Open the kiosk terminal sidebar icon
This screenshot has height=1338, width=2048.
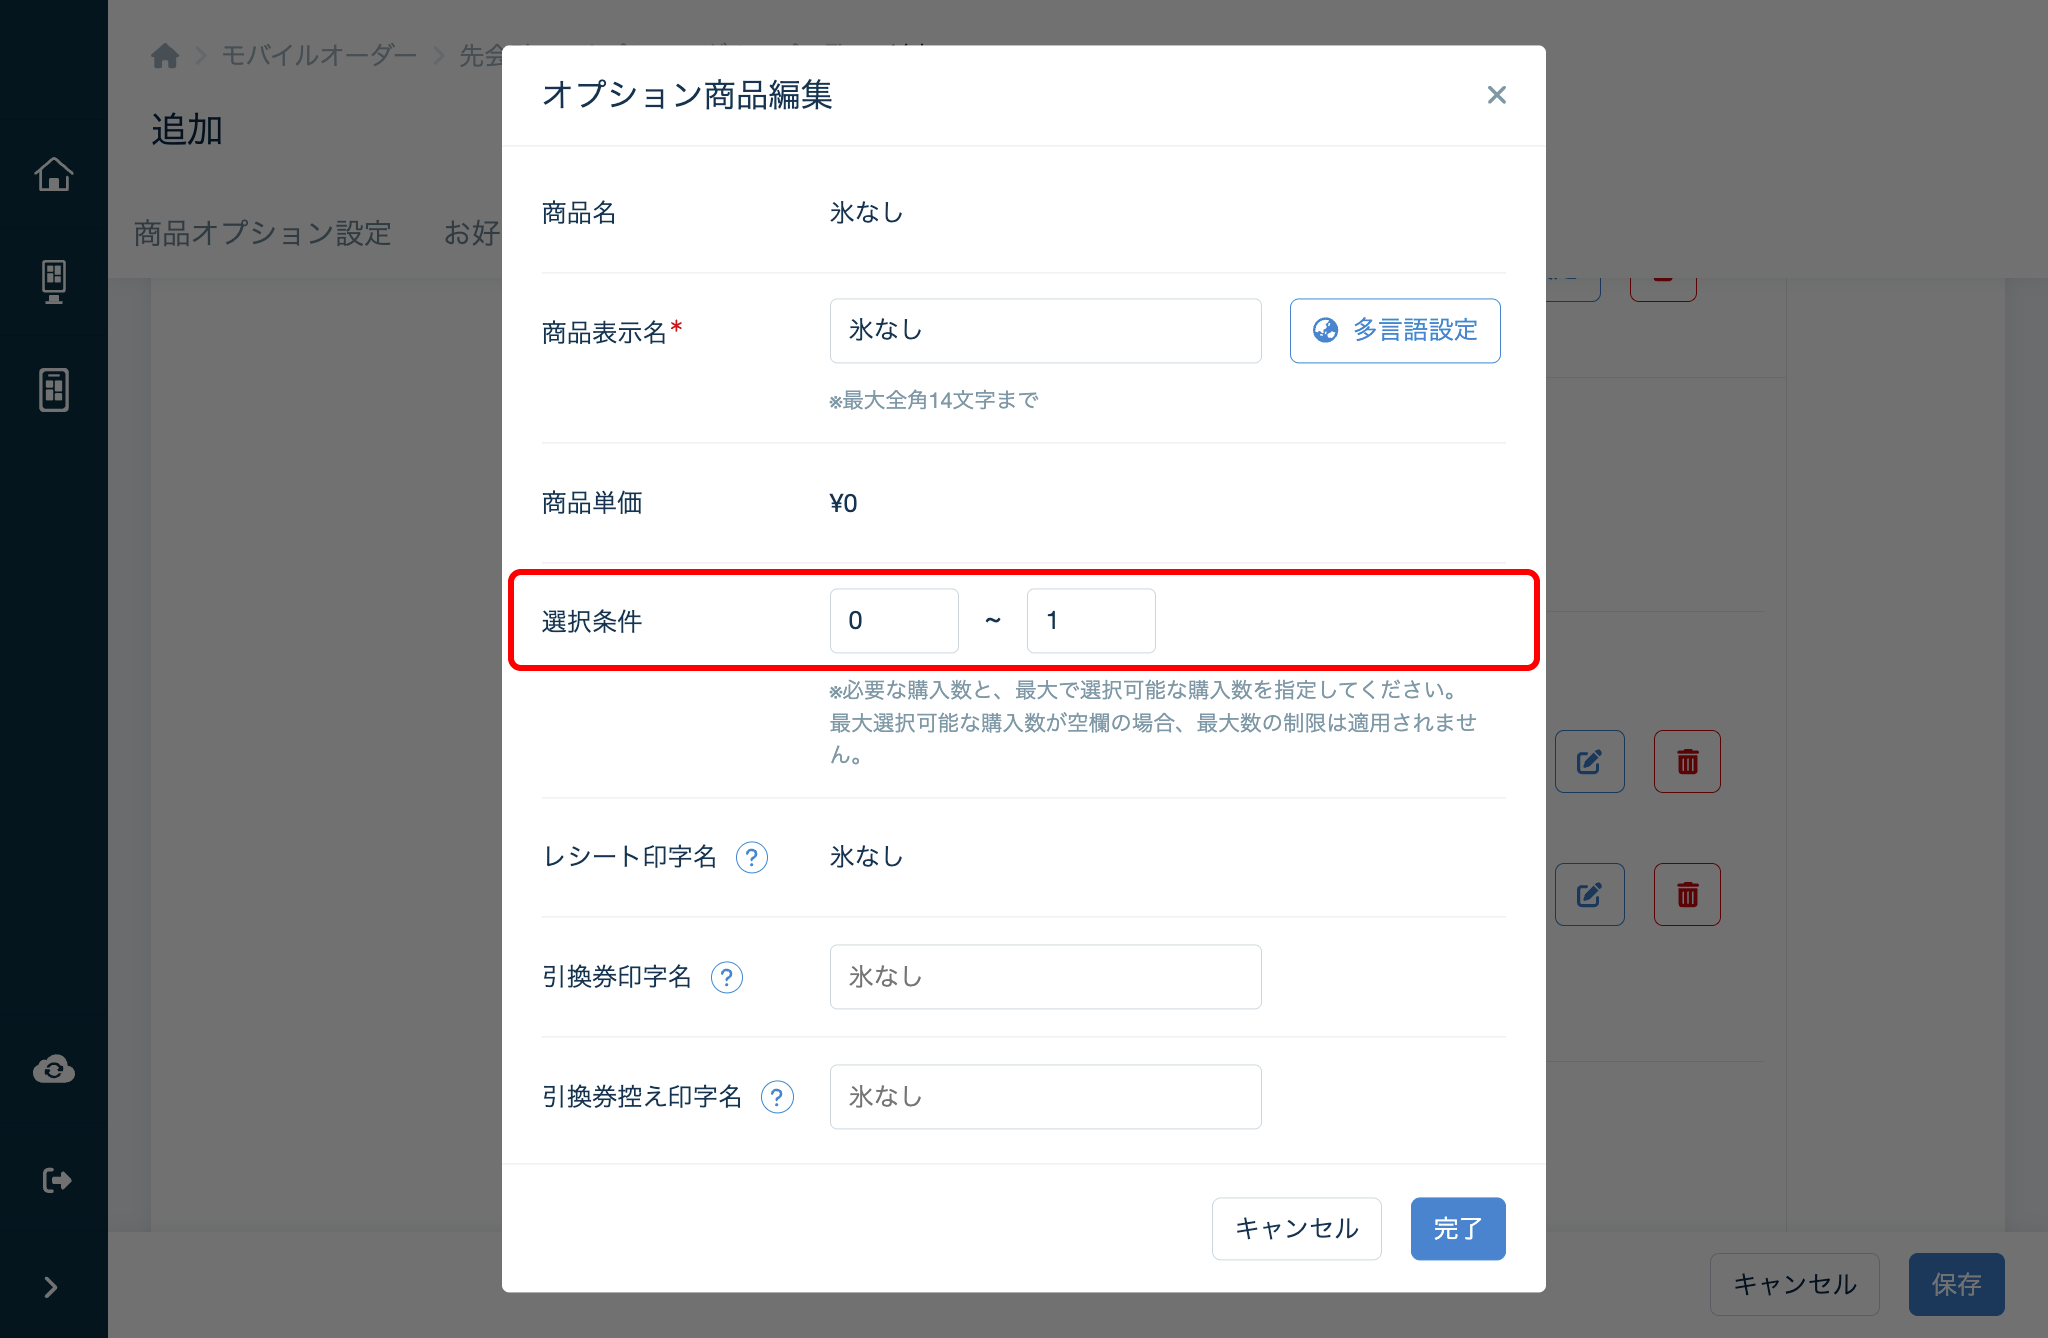click(x=54, y=282)
